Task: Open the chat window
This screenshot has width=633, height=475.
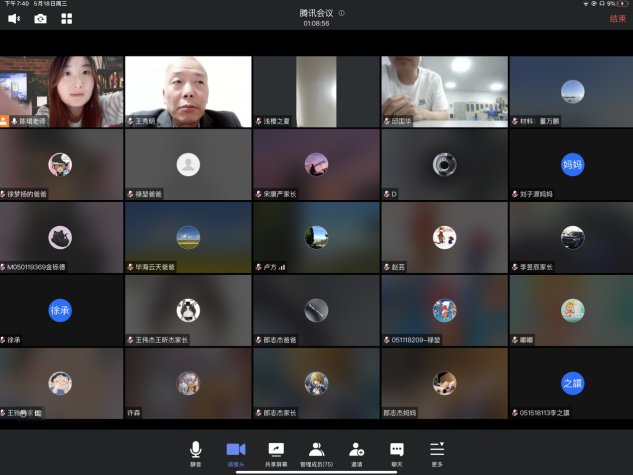Action: pos(396,453)
